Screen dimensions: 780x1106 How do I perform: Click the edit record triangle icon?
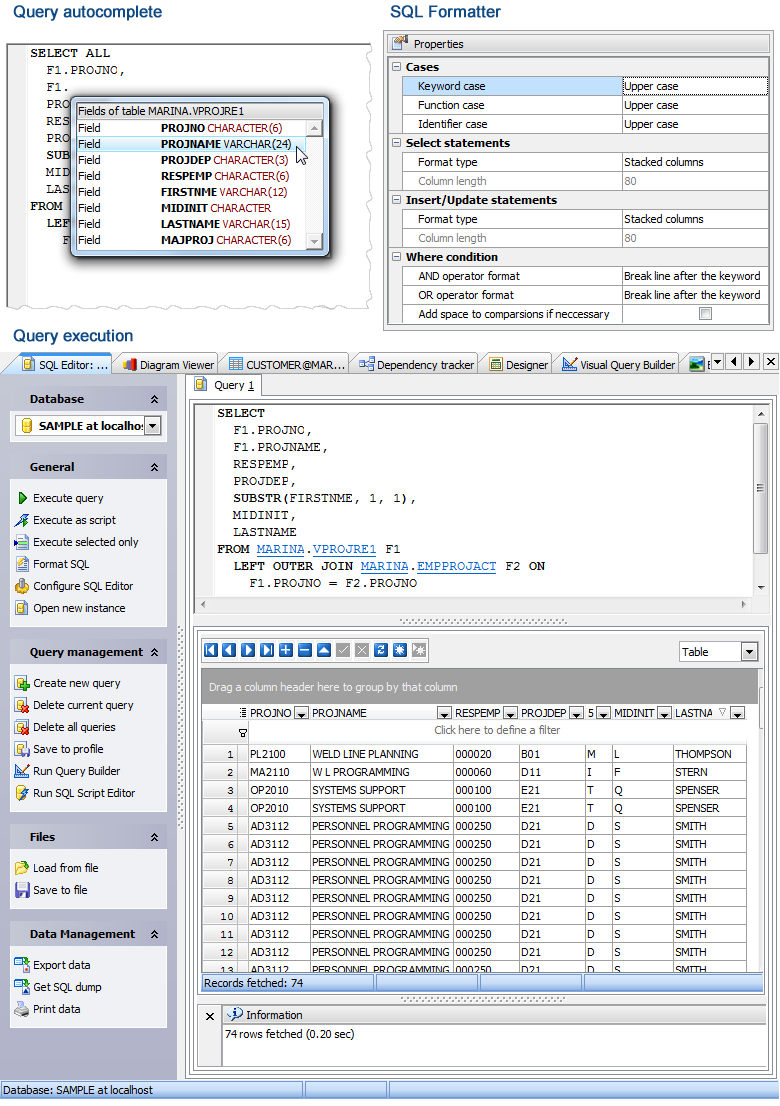[324, 650]
